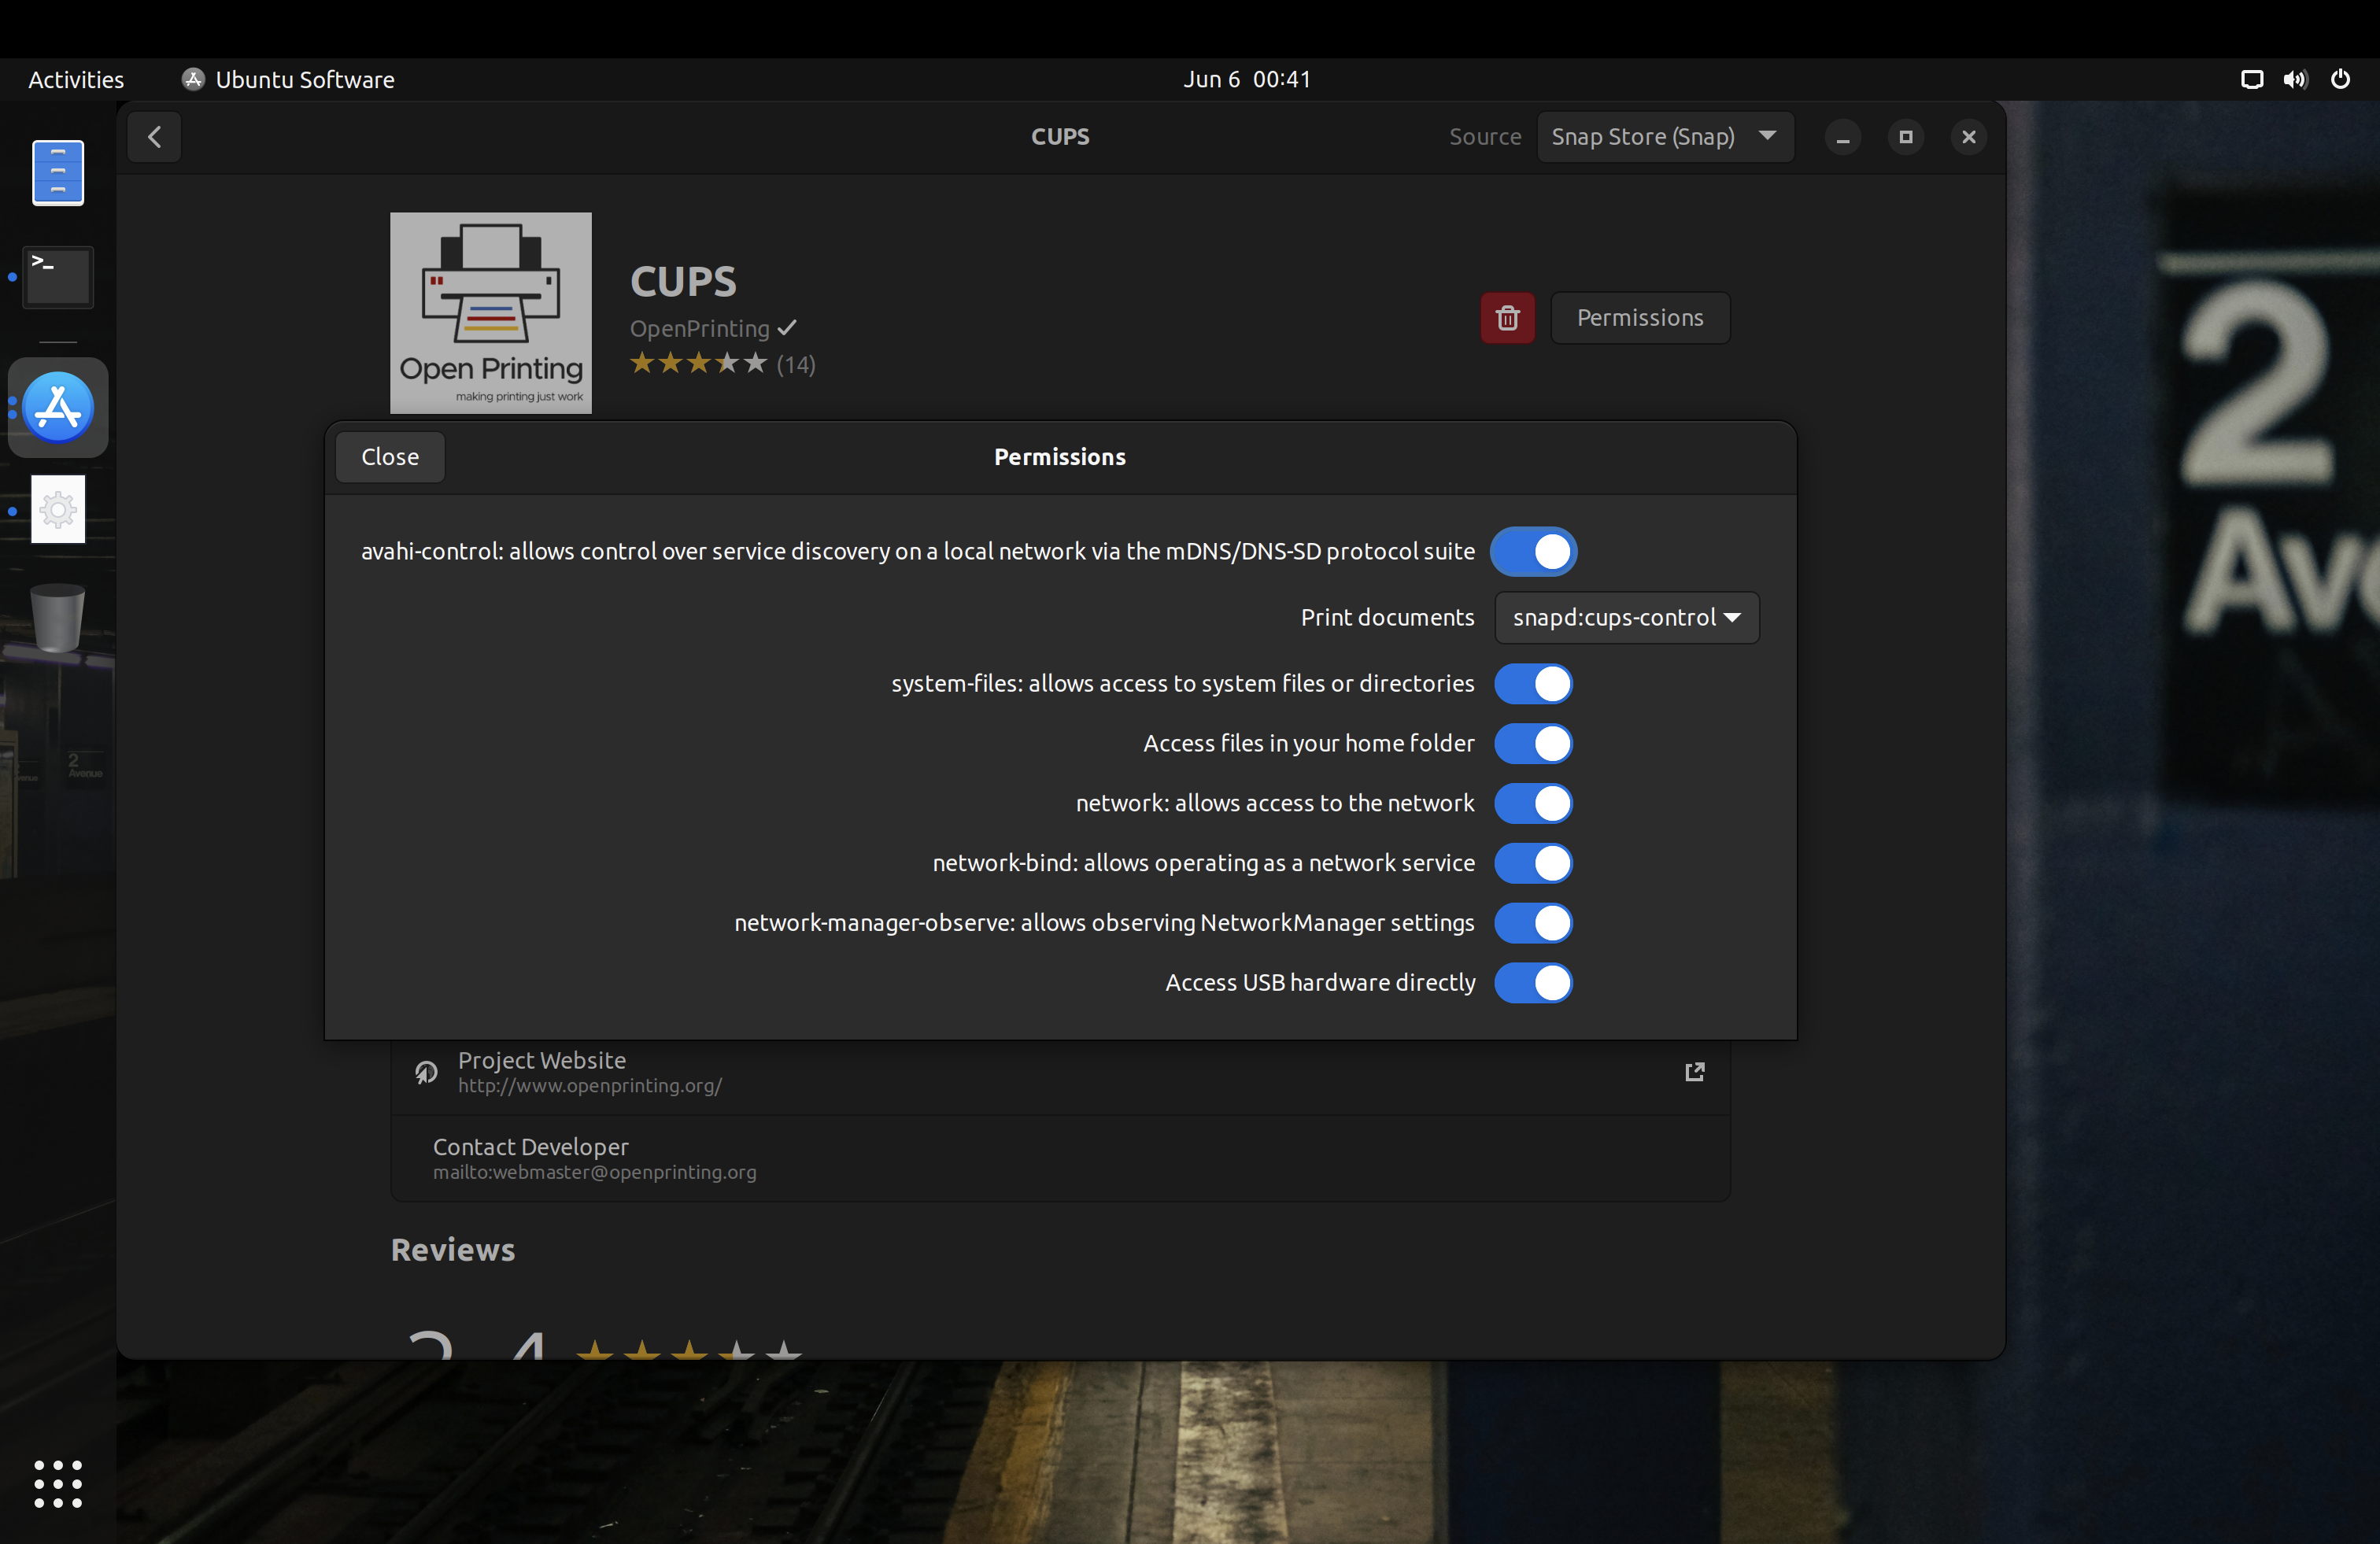The width and height of the screenshot is (2380, 1544).
Task: Go back with the header arrow
Action: [154, 137]
